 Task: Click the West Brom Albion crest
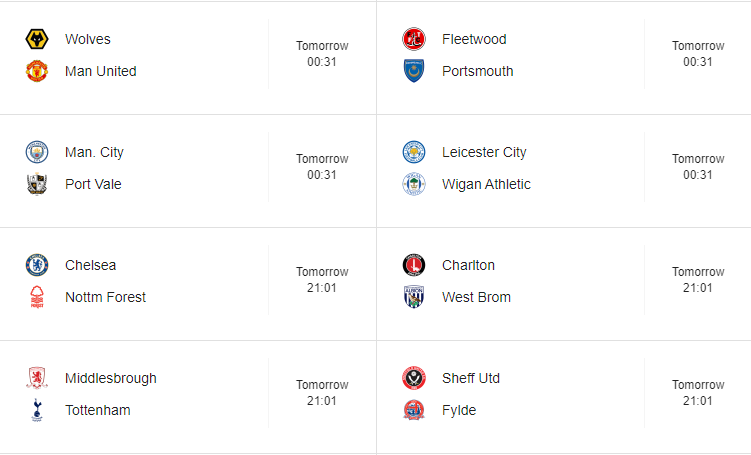click(x=414, y=297)
